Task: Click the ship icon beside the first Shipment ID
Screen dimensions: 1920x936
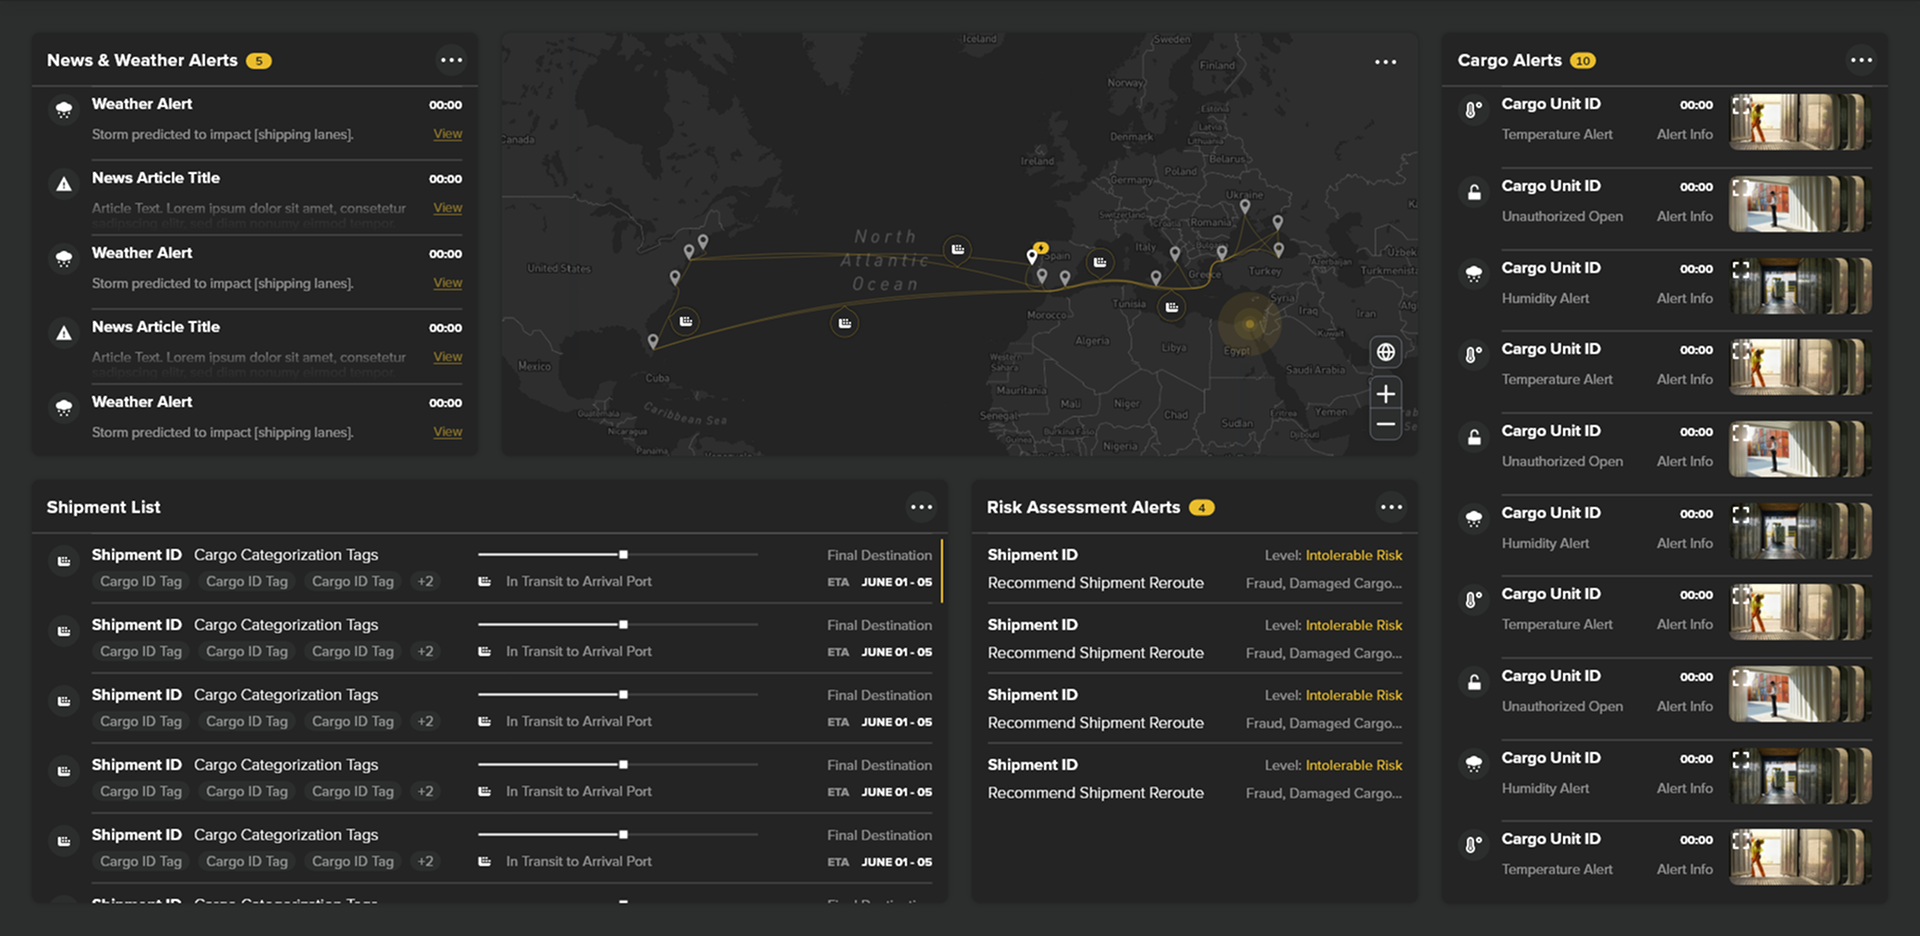Action: pos(64,561)
